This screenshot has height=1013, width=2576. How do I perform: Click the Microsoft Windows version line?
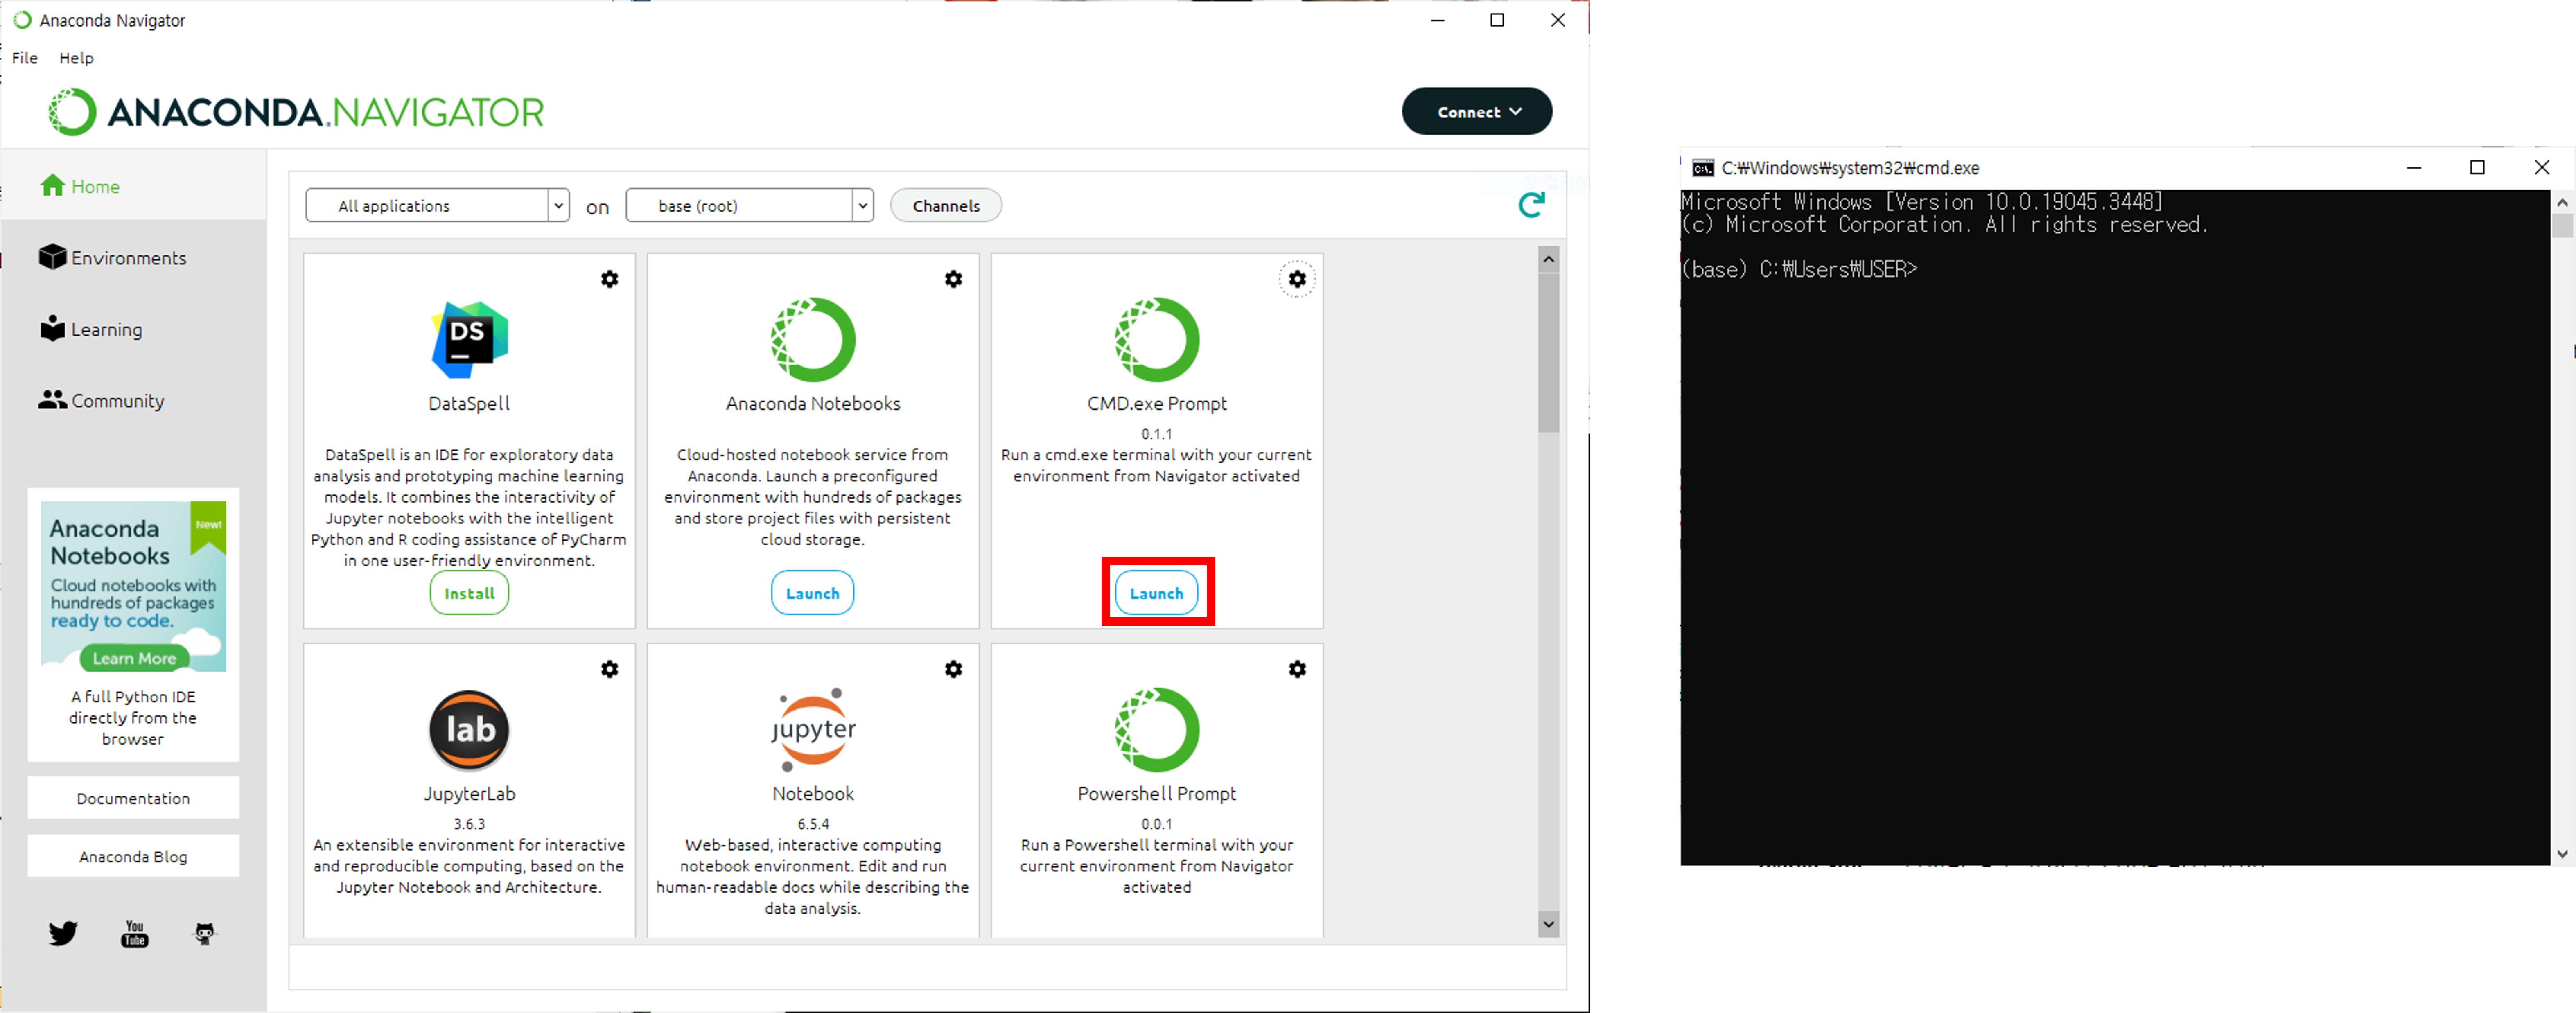coord(1921,202)
